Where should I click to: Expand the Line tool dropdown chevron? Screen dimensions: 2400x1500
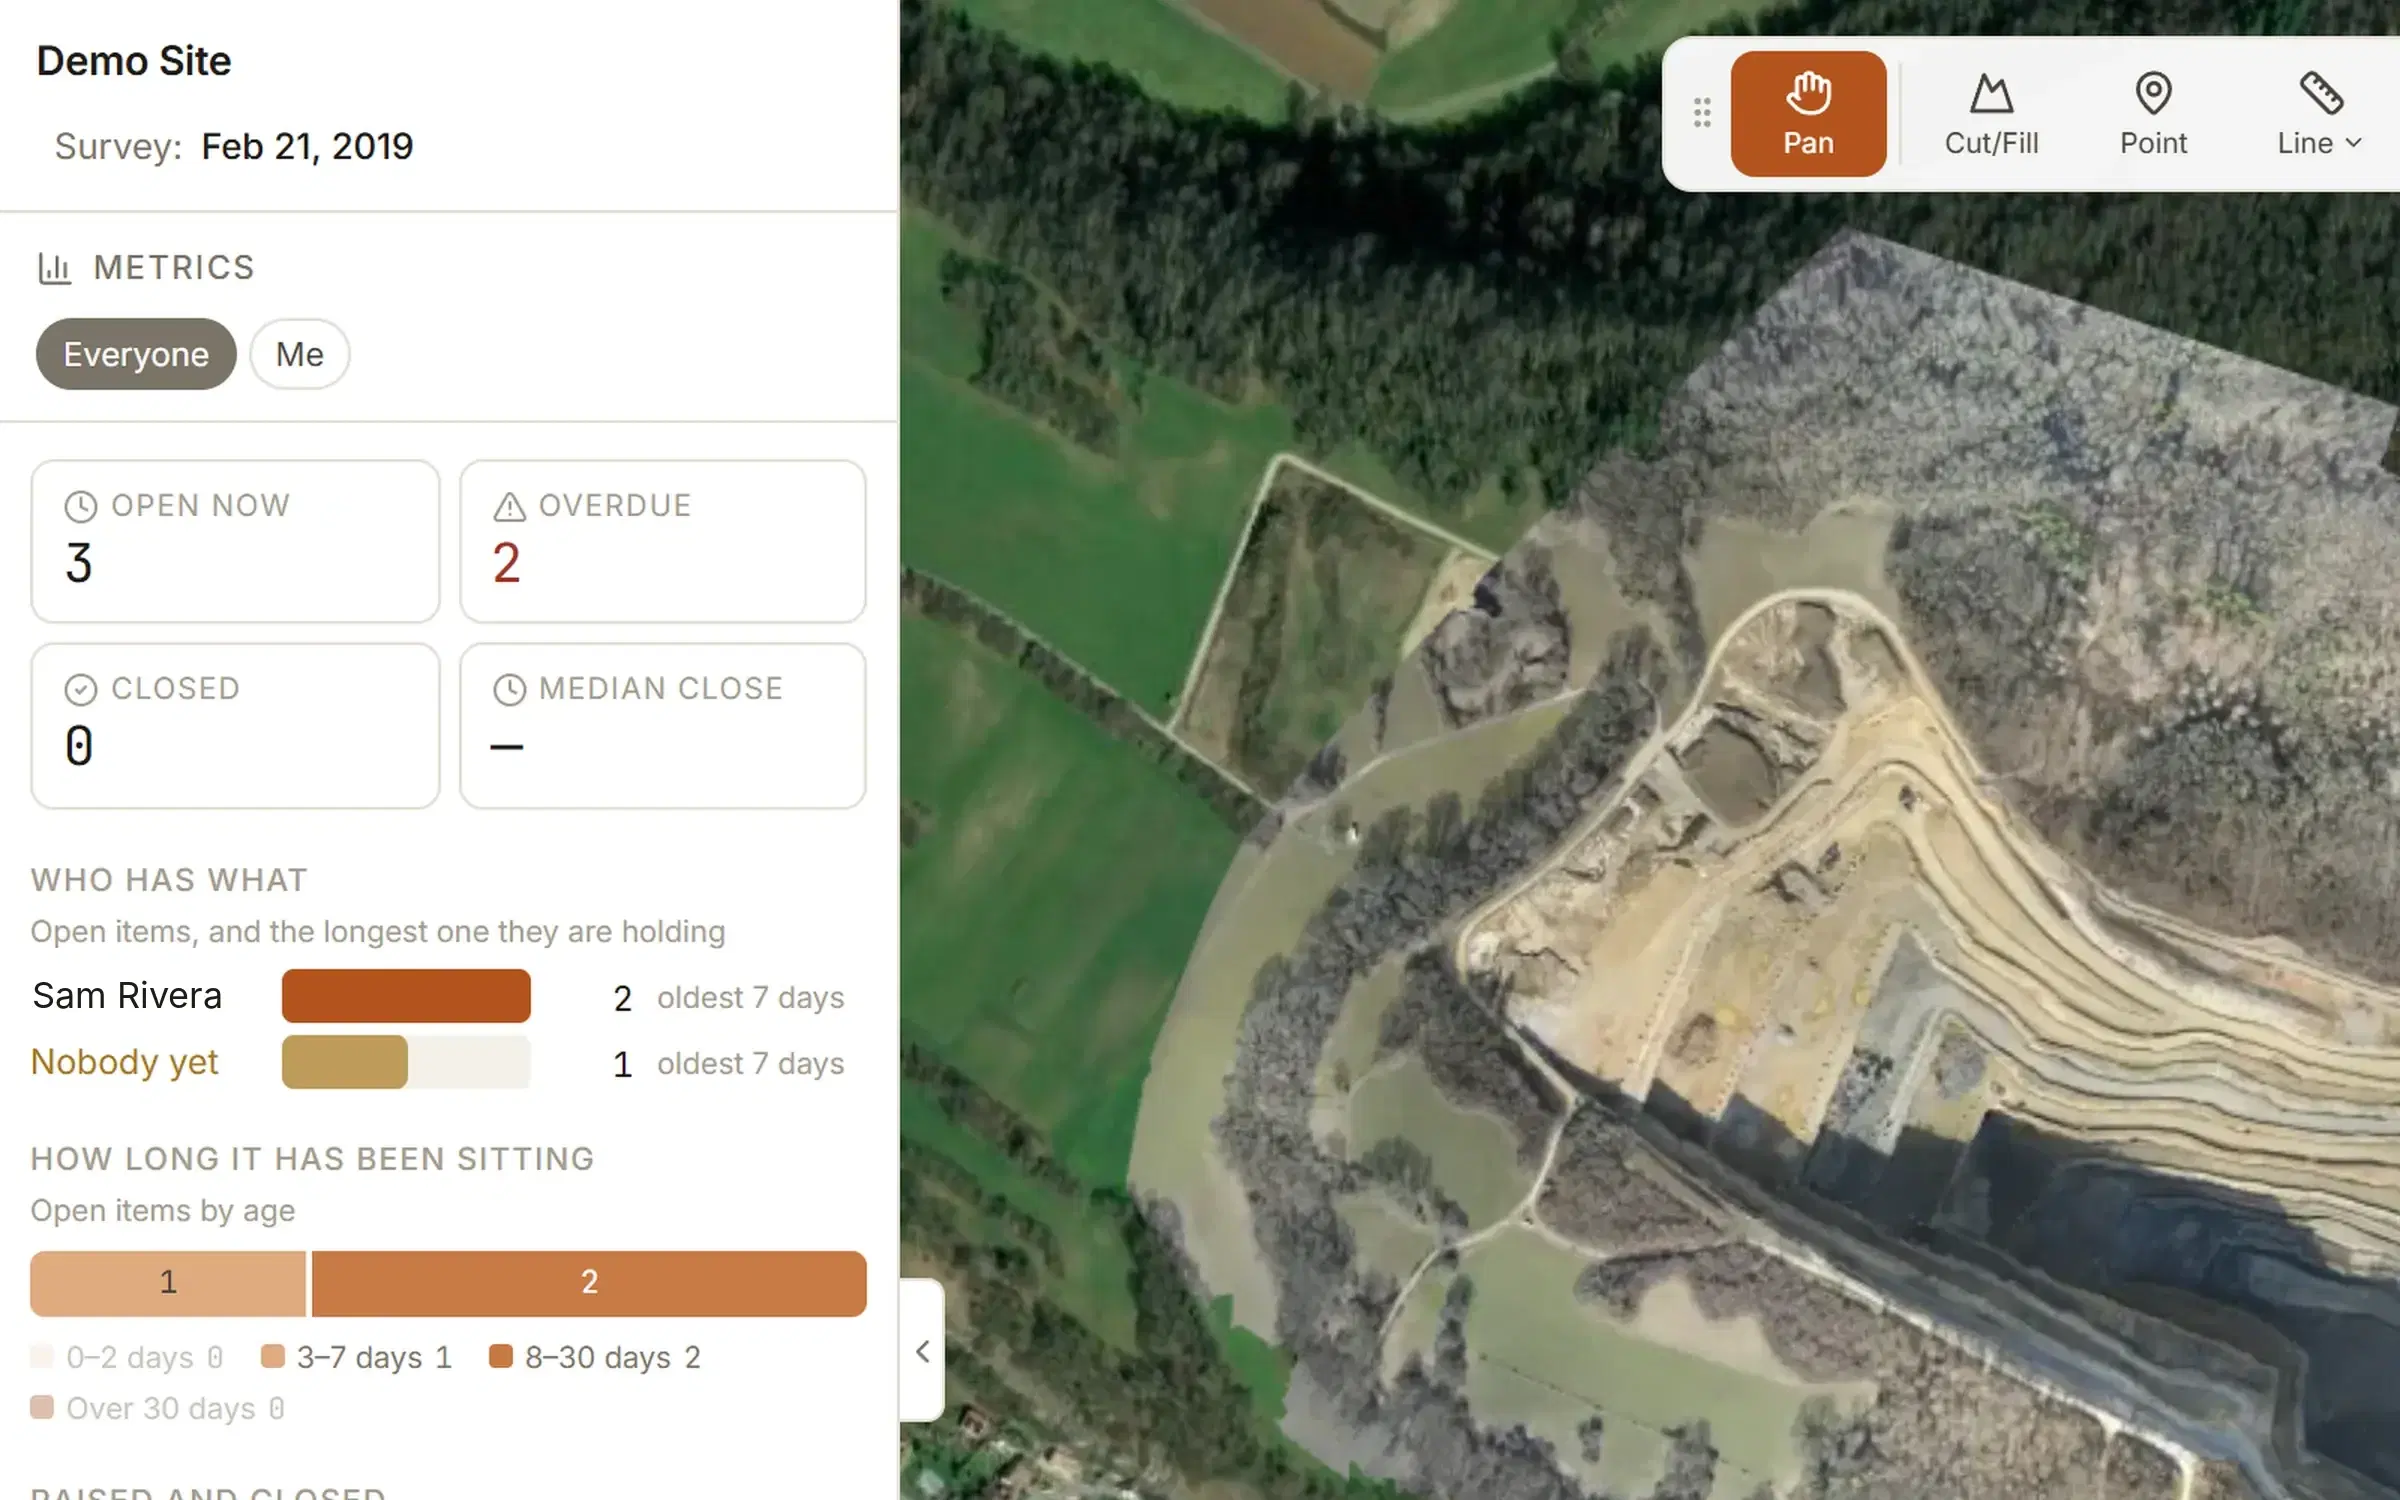(2353, 143)
